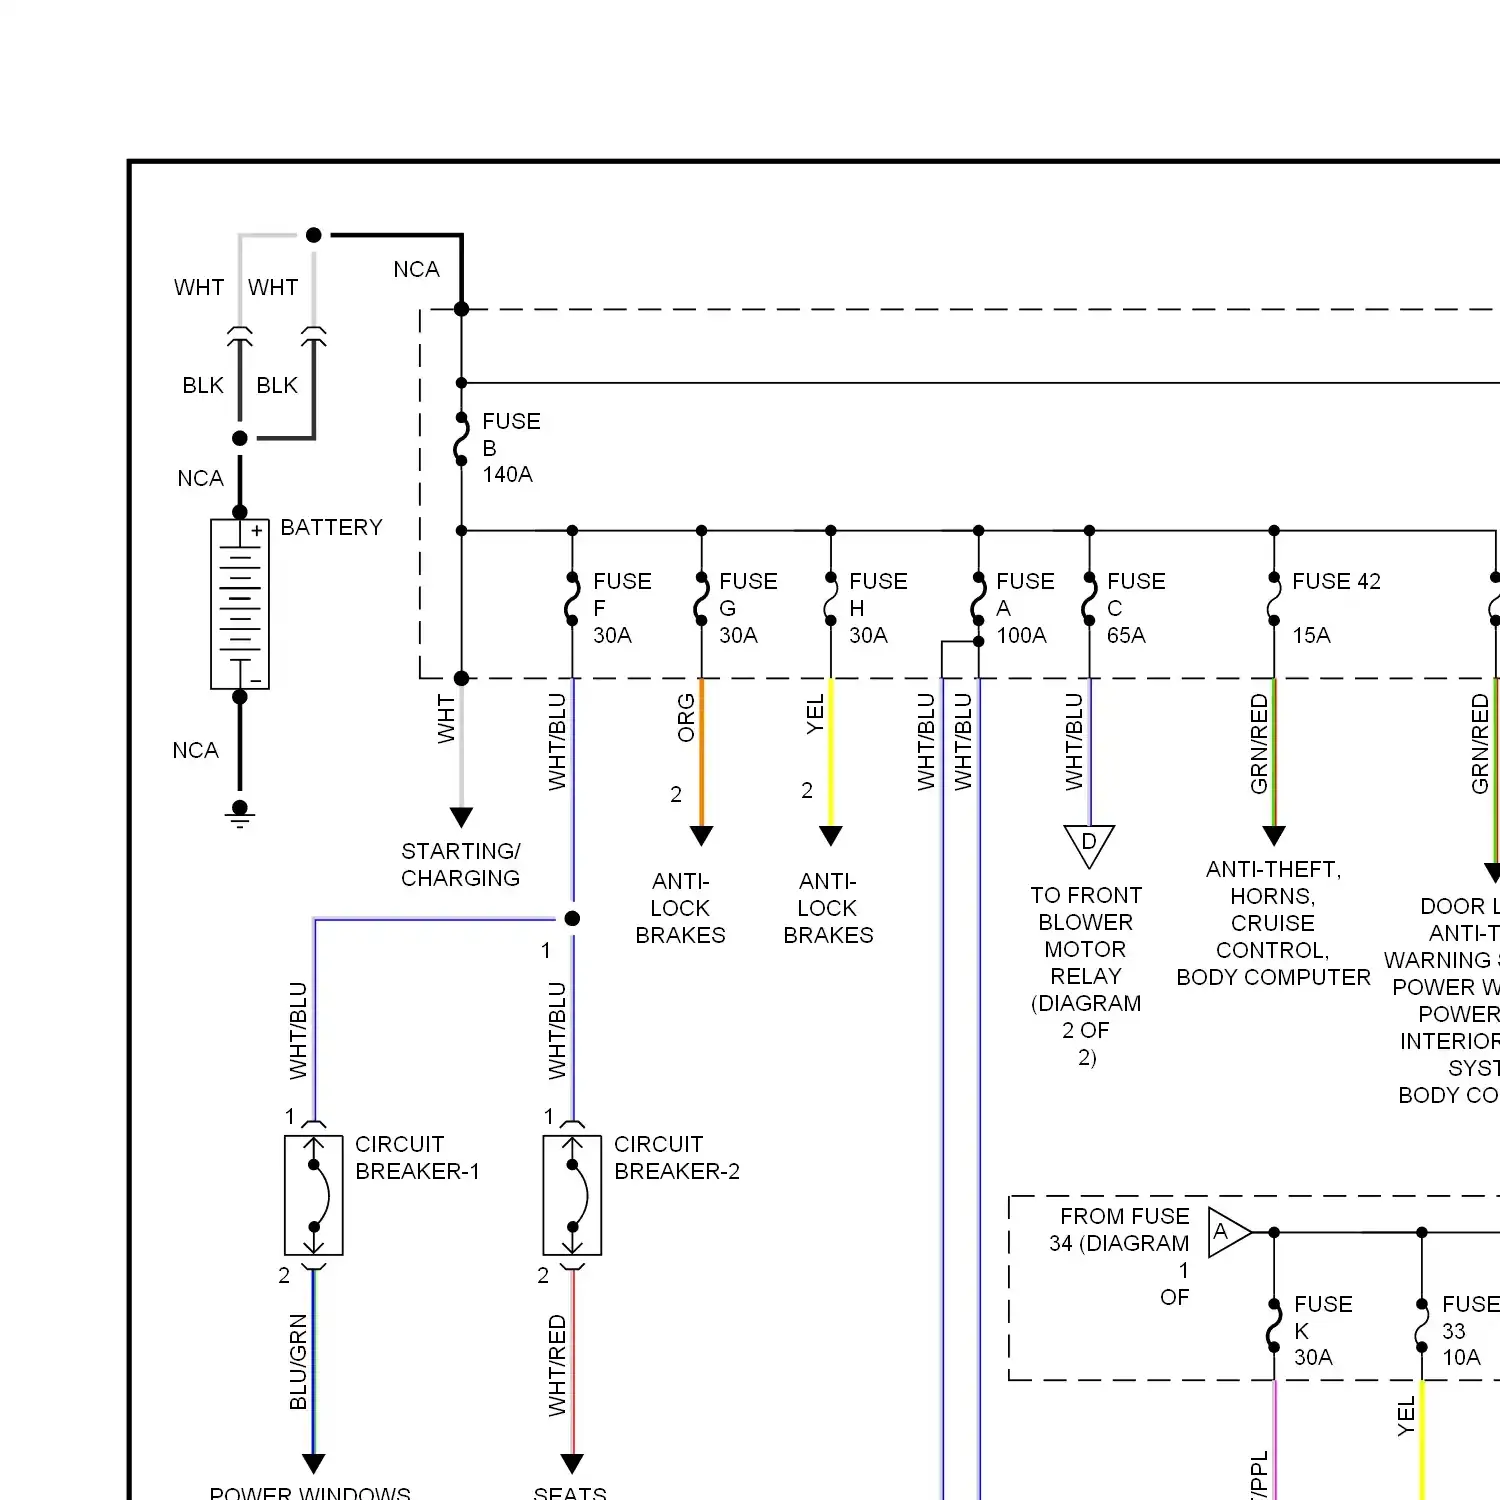
Task: Click the TO FRONT BLOWER MOTOR RELAY text
Action: tap(1086, 976)
